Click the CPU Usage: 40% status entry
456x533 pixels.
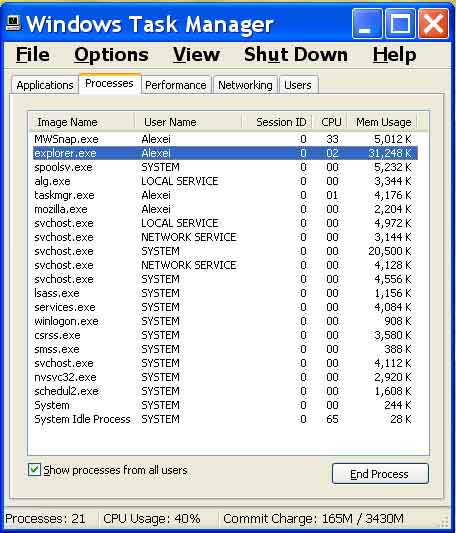[152, 519]
